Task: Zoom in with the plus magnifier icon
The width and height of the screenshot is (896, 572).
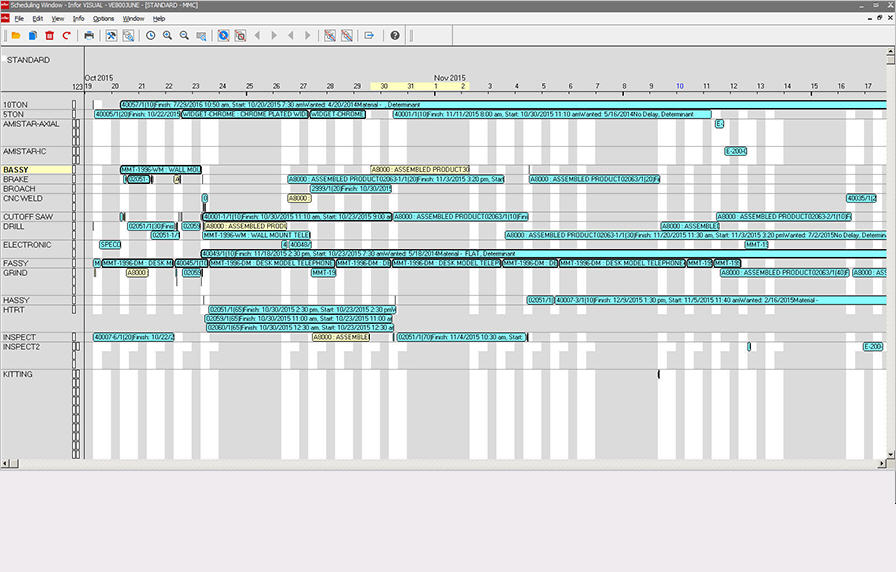Action: pyautogui.click(x=167, y=35)
